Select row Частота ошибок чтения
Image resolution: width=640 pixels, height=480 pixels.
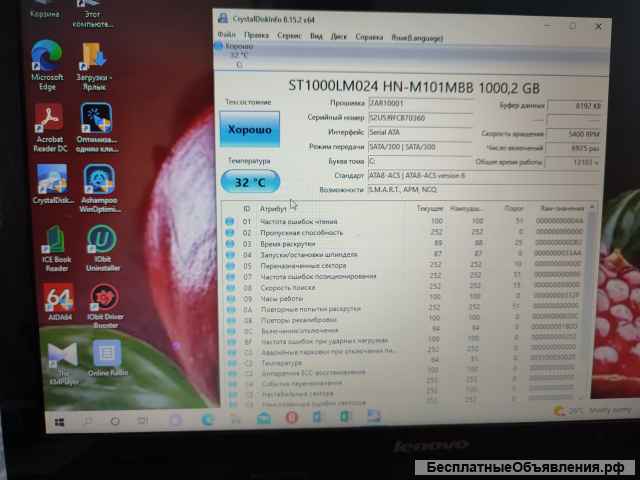point(405,221)
